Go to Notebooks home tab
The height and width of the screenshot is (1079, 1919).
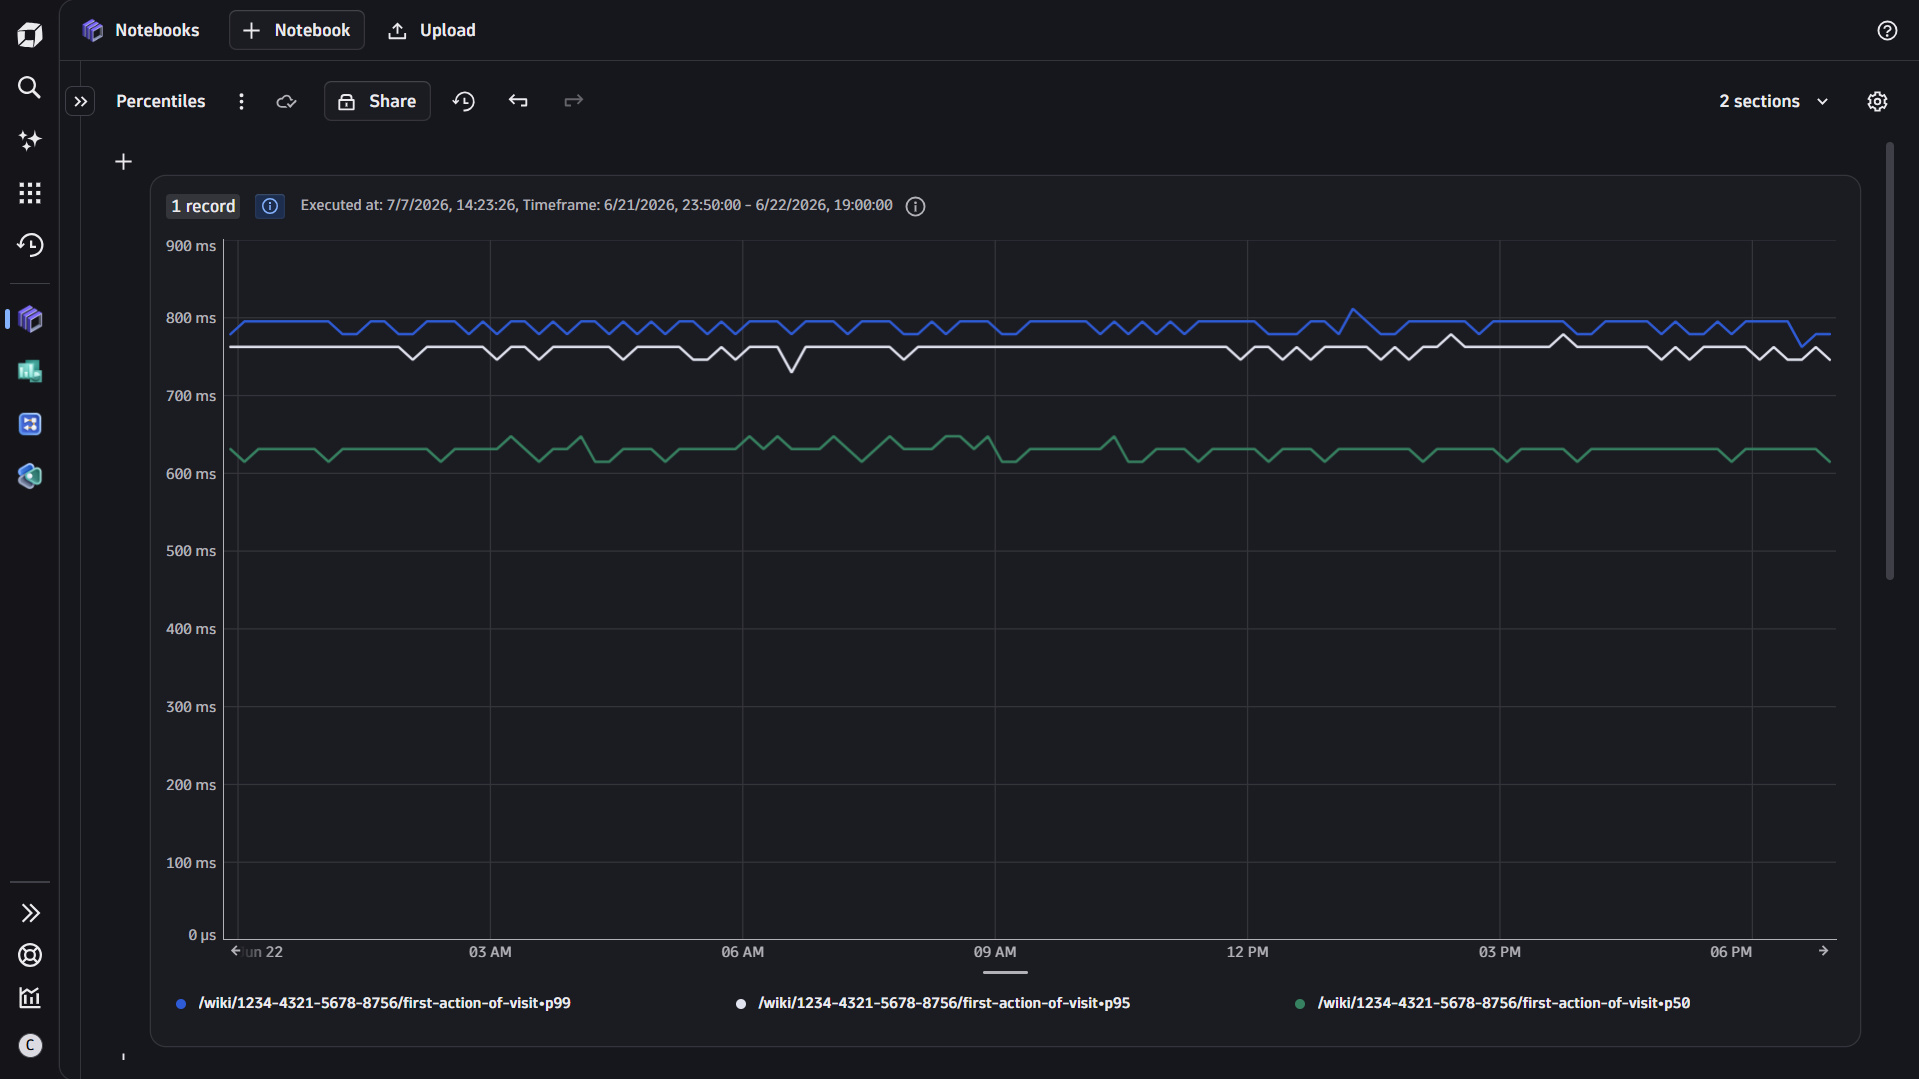pyautogui.click(x=141, y=30)
